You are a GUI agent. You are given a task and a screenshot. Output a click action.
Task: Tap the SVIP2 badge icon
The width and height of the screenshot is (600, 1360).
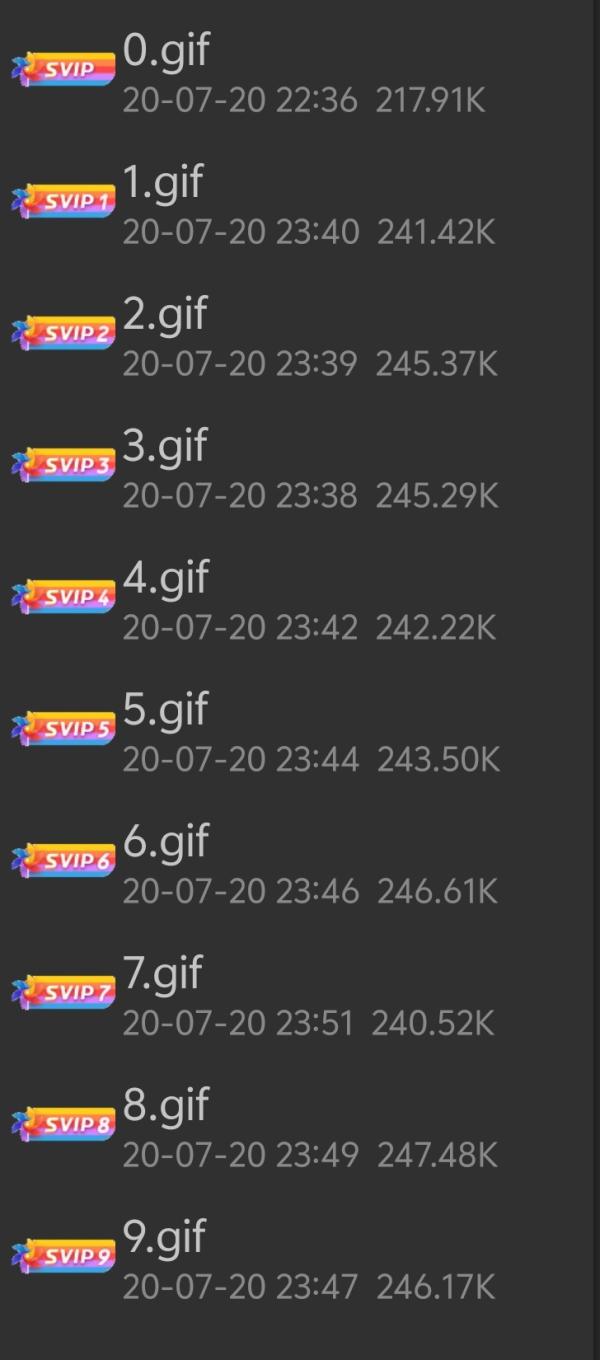(64, 333)
